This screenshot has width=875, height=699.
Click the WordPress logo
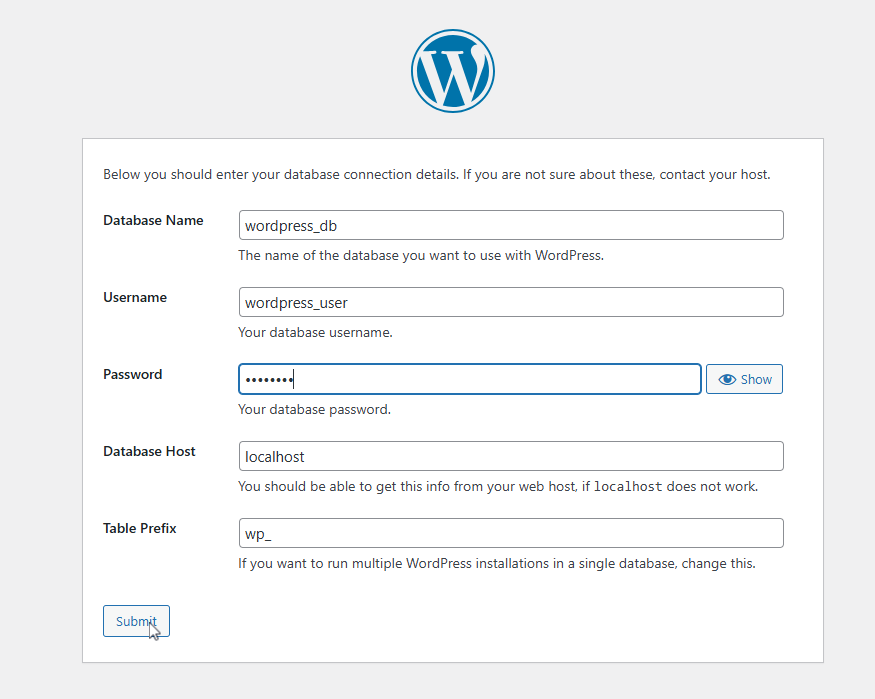click(x=453, y=71)
